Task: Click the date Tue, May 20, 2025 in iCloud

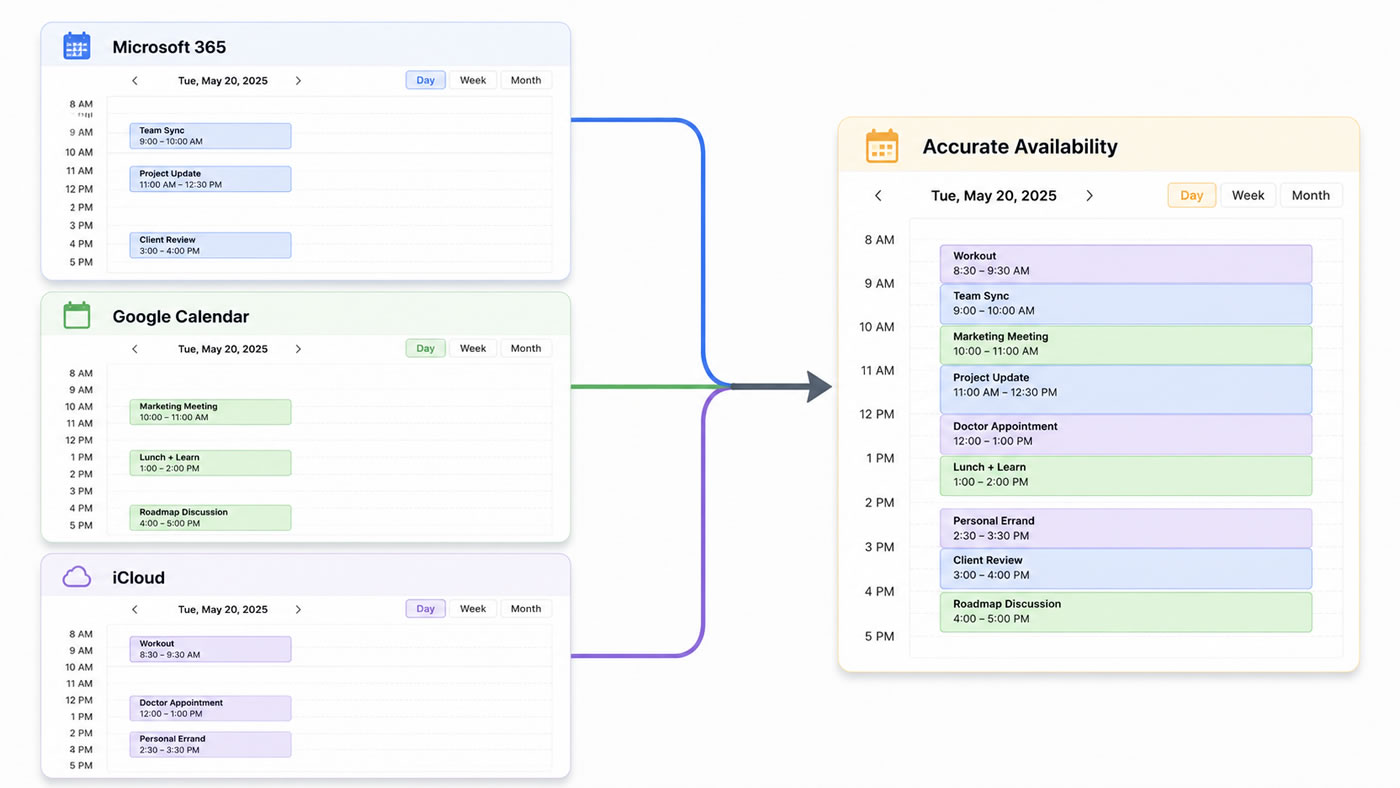Action: tap(223, 609)
